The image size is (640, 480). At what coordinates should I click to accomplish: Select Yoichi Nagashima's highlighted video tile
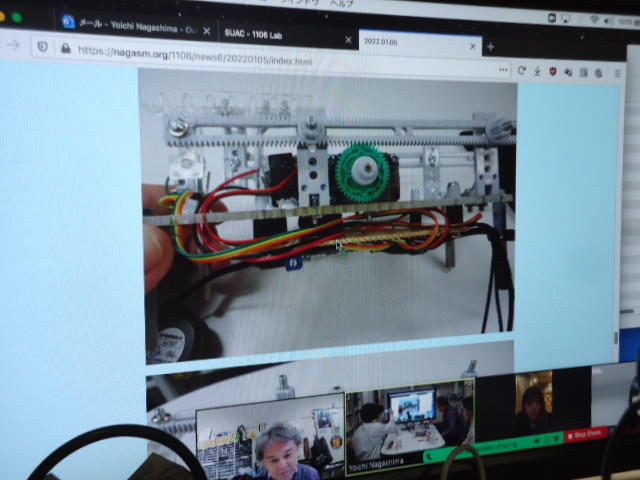pos(409,427)
